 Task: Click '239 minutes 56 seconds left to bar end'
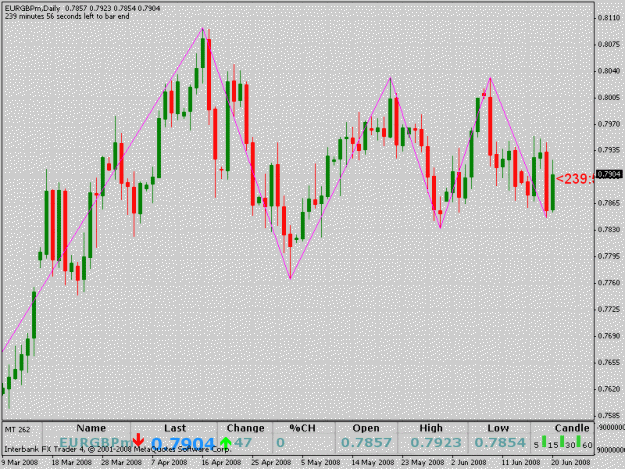pos(67,16)
